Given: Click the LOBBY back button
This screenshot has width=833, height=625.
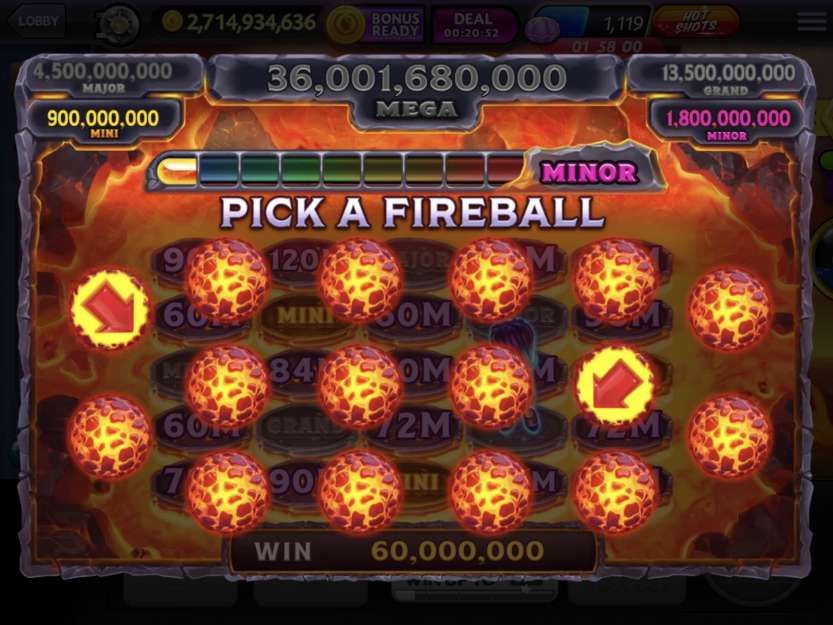Looking at the screenshot, I should point(36,21).
